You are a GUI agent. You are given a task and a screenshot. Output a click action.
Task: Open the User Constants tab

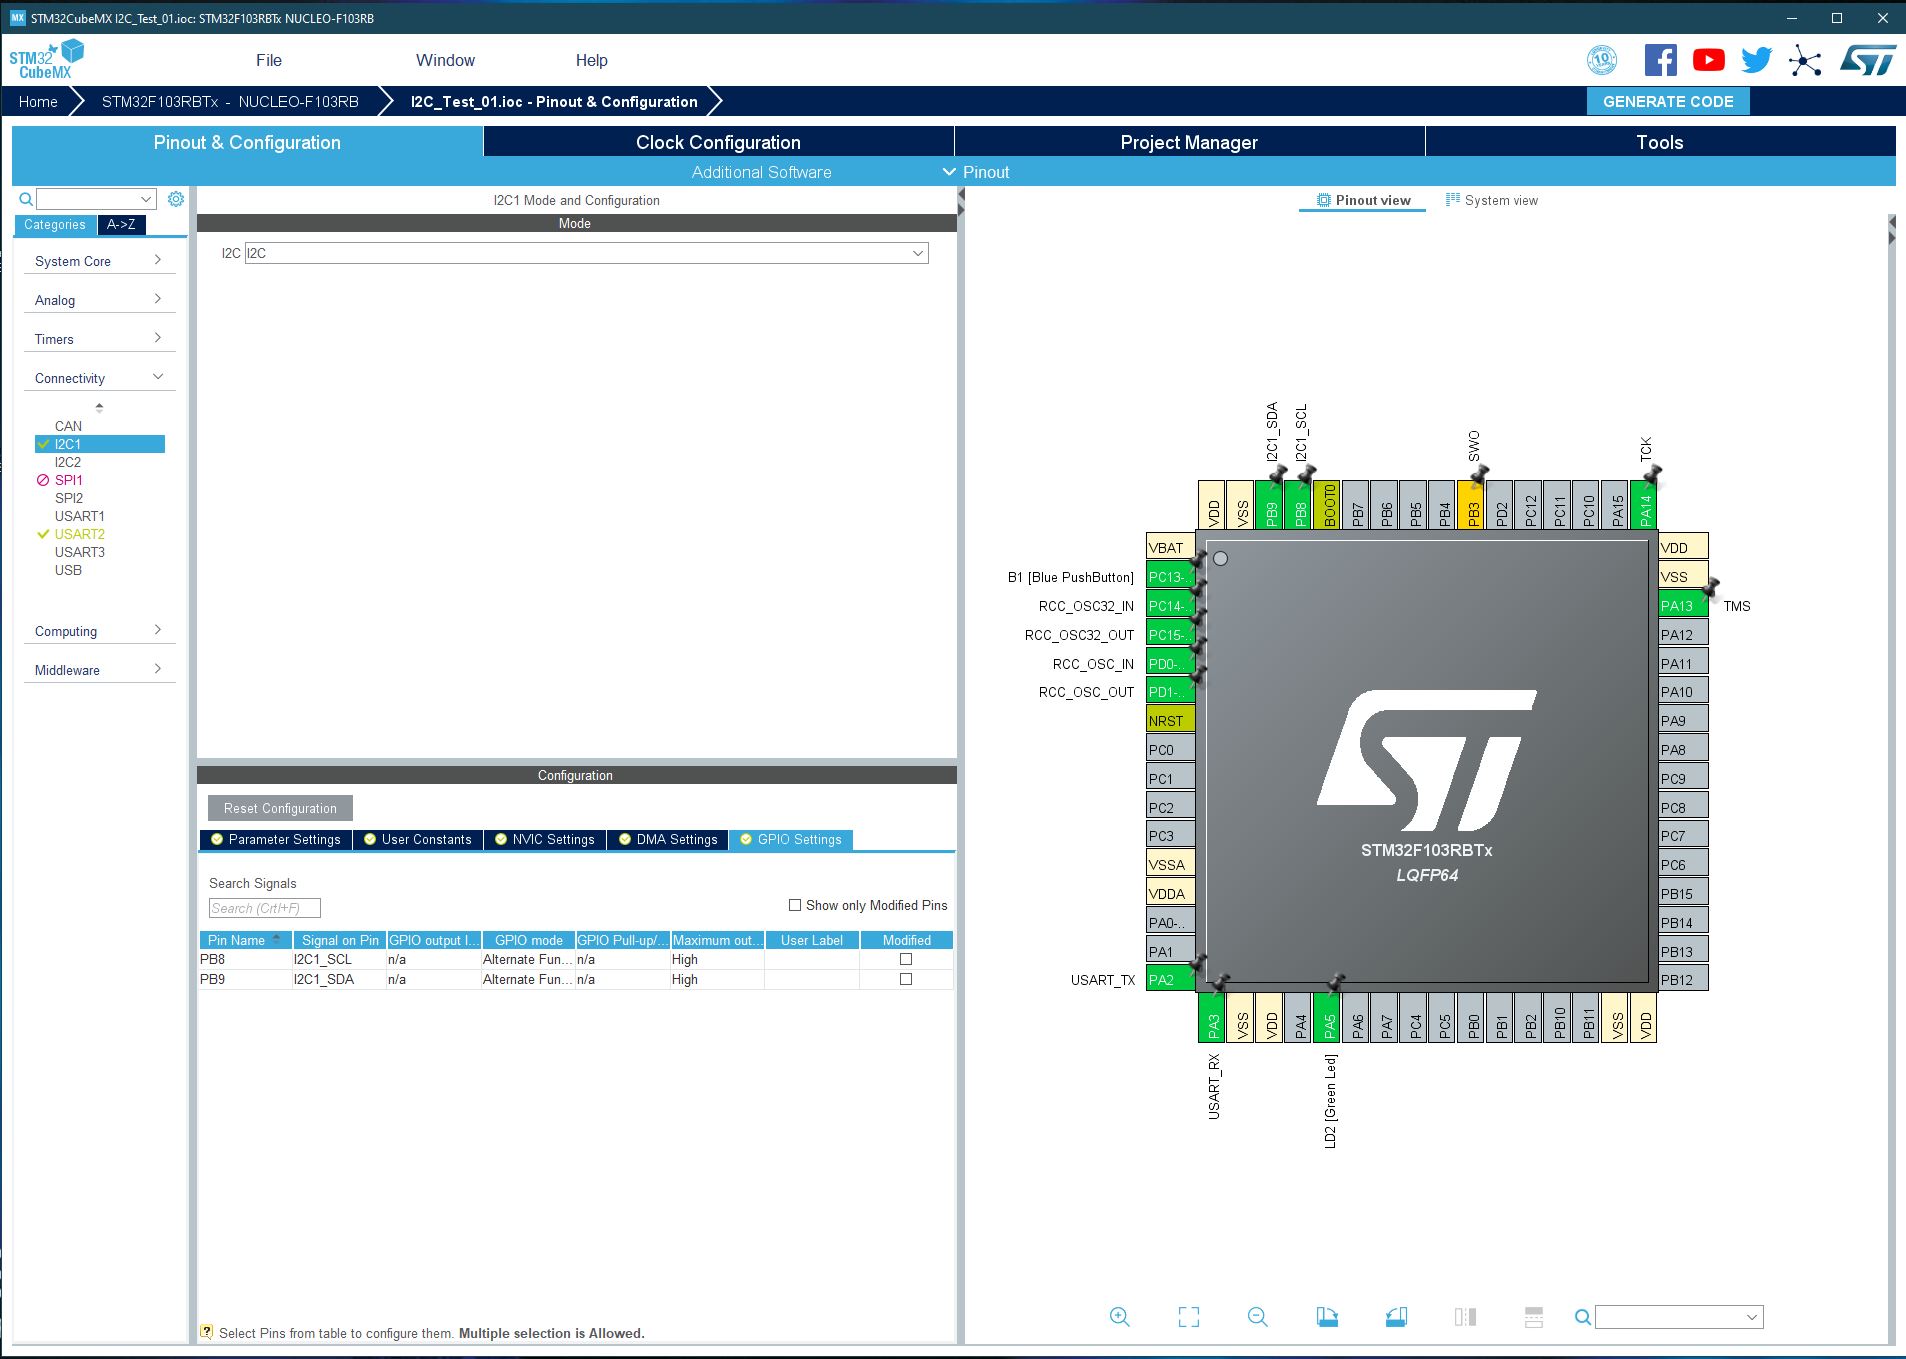[x=417, y=839]
